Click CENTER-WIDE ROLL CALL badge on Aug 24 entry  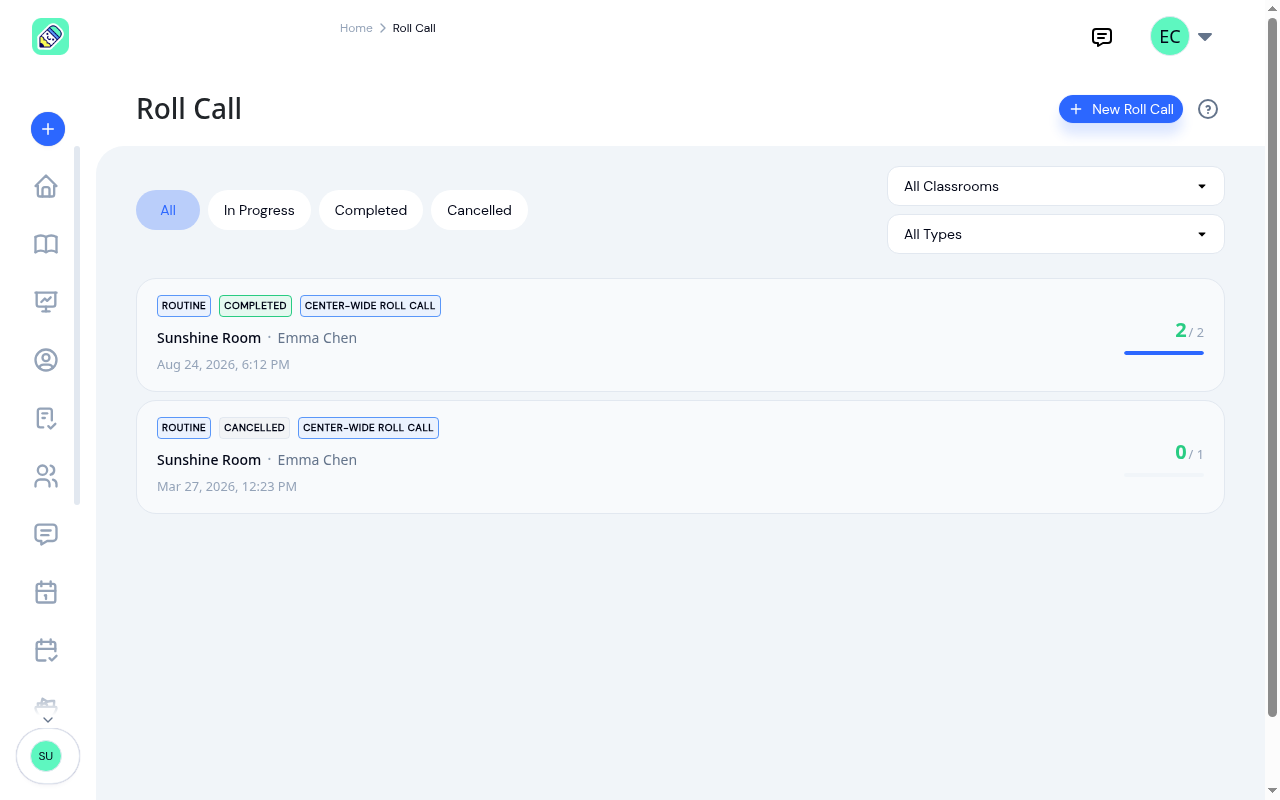[x=370, y=306]
